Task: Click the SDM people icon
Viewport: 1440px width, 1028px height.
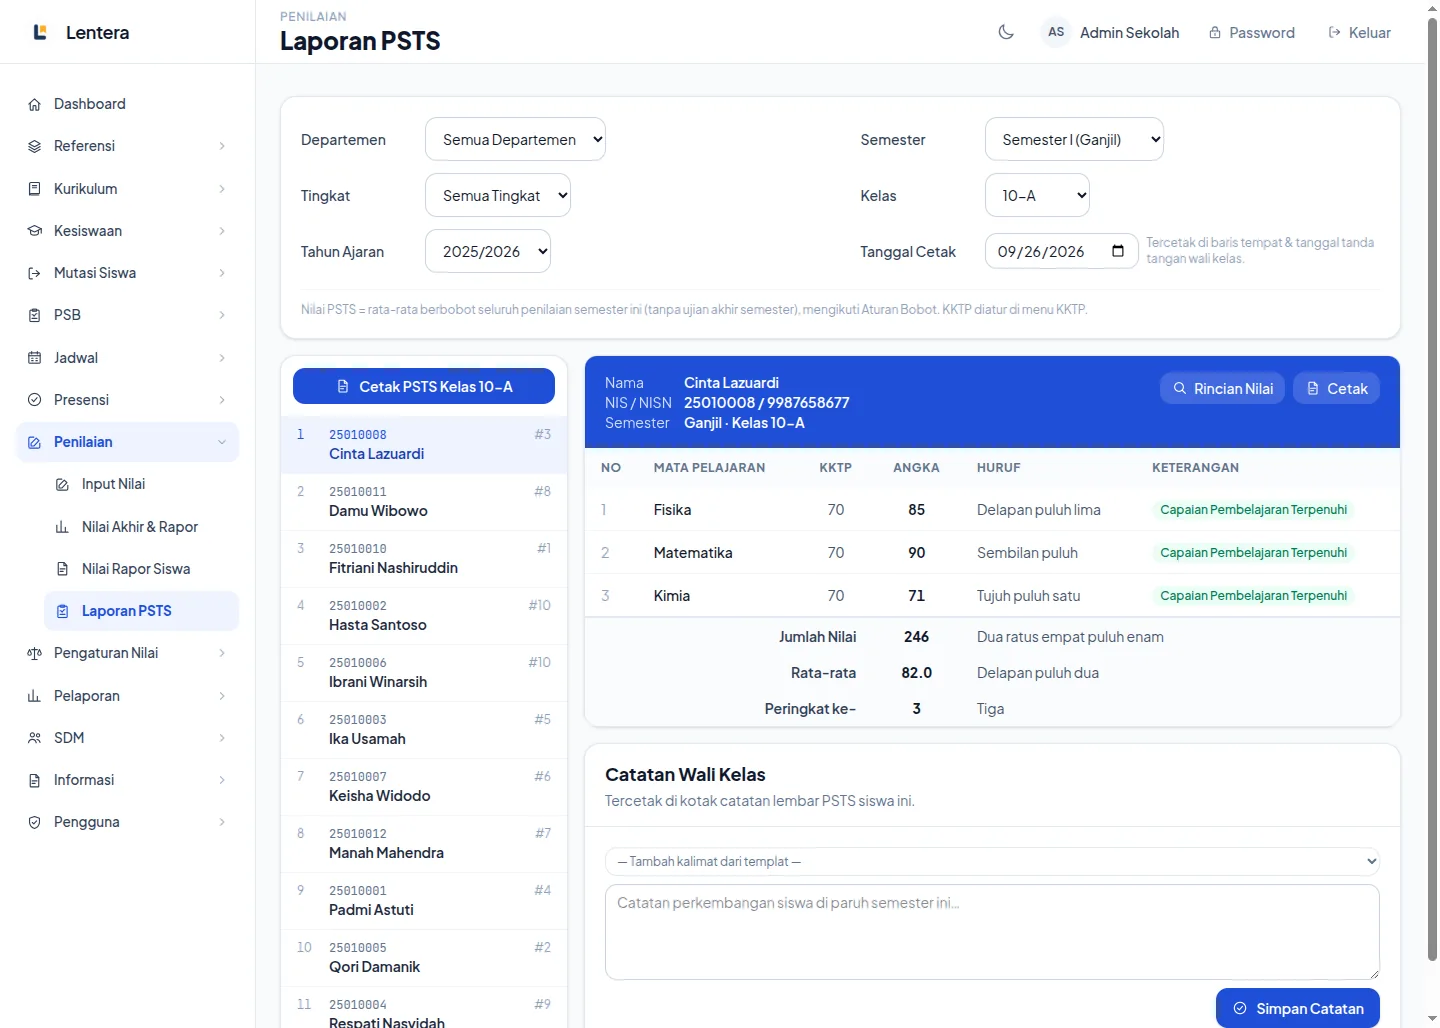Action: [x=34, y=738]
